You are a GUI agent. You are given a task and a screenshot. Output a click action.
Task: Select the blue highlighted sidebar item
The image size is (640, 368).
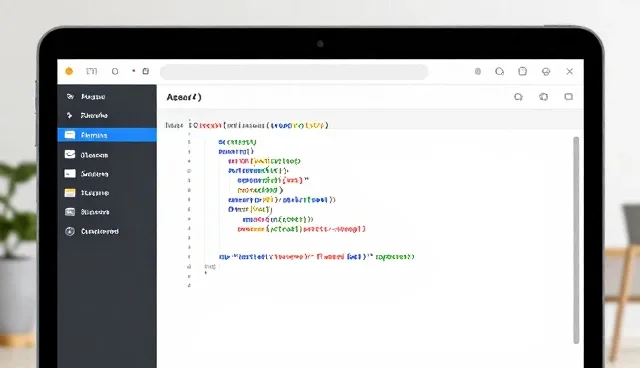click(x=107, y=135)
